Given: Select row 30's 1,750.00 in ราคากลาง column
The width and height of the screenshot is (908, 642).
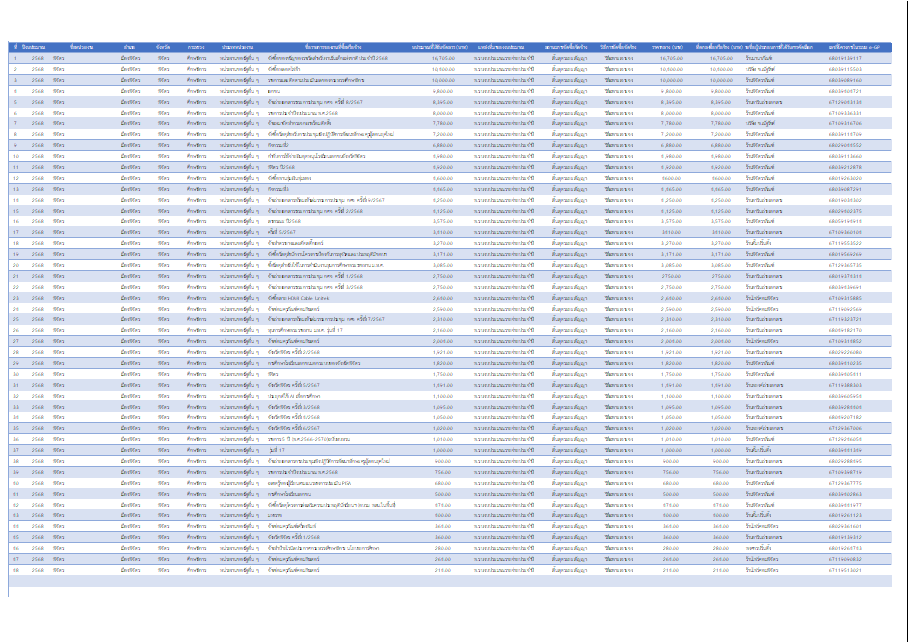Looking at the screenshot, I should 672,374.
